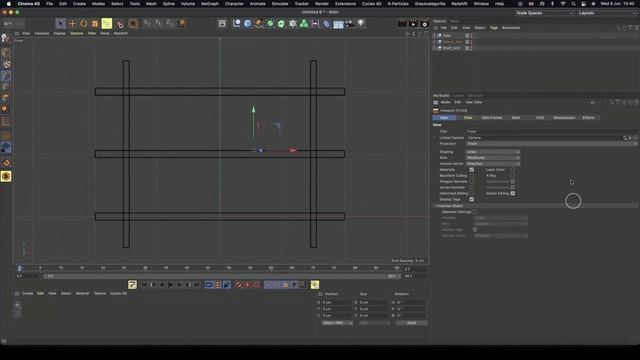Switch to the Safe Frames tab
Image resolution: width=640 pixels, height=360 pixels.
[492, 118]
